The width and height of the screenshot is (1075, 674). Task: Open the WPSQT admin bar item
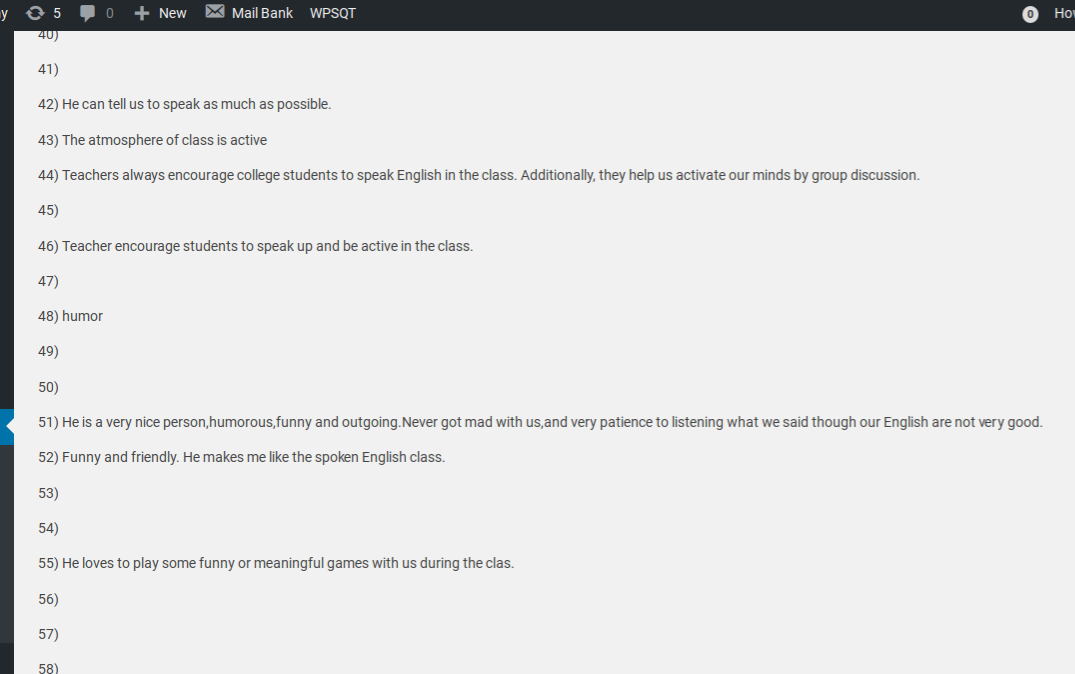click(333, 13)
